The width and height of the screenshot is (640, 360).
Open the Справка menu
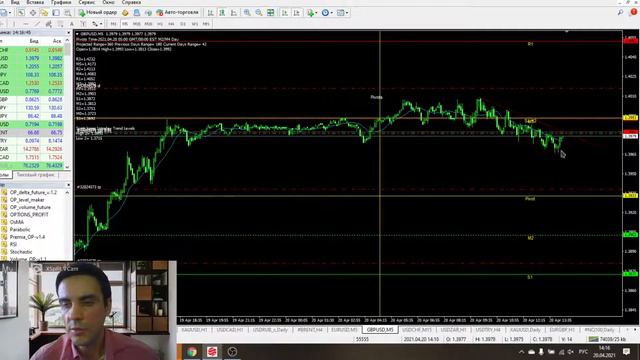(x=131, y=2)
